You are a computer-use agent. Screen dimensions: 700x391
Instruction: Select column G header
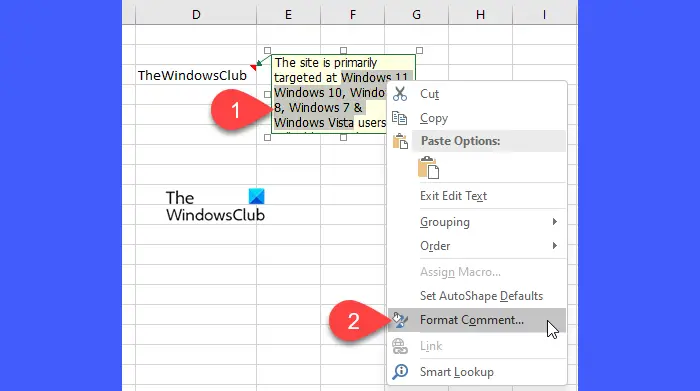417,14
